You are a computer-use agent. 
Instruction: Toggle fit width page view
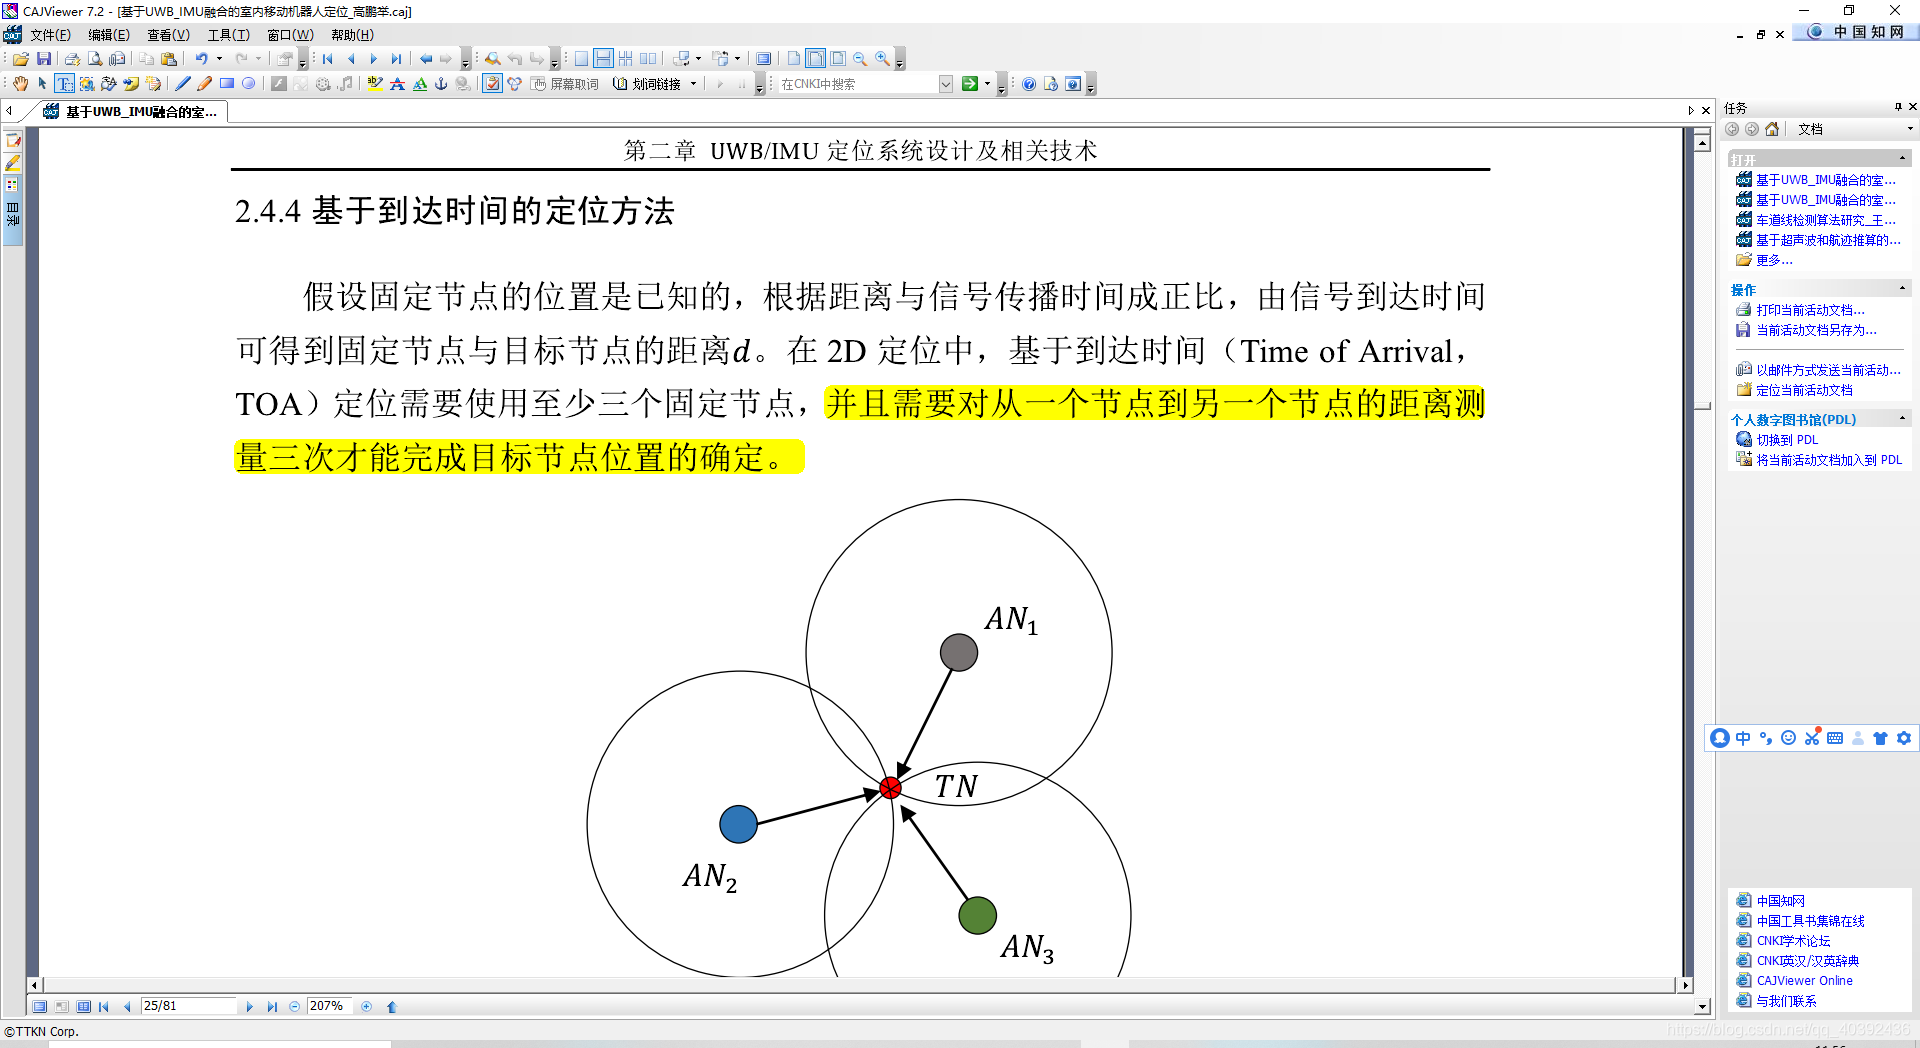click(x=816, y=59)
